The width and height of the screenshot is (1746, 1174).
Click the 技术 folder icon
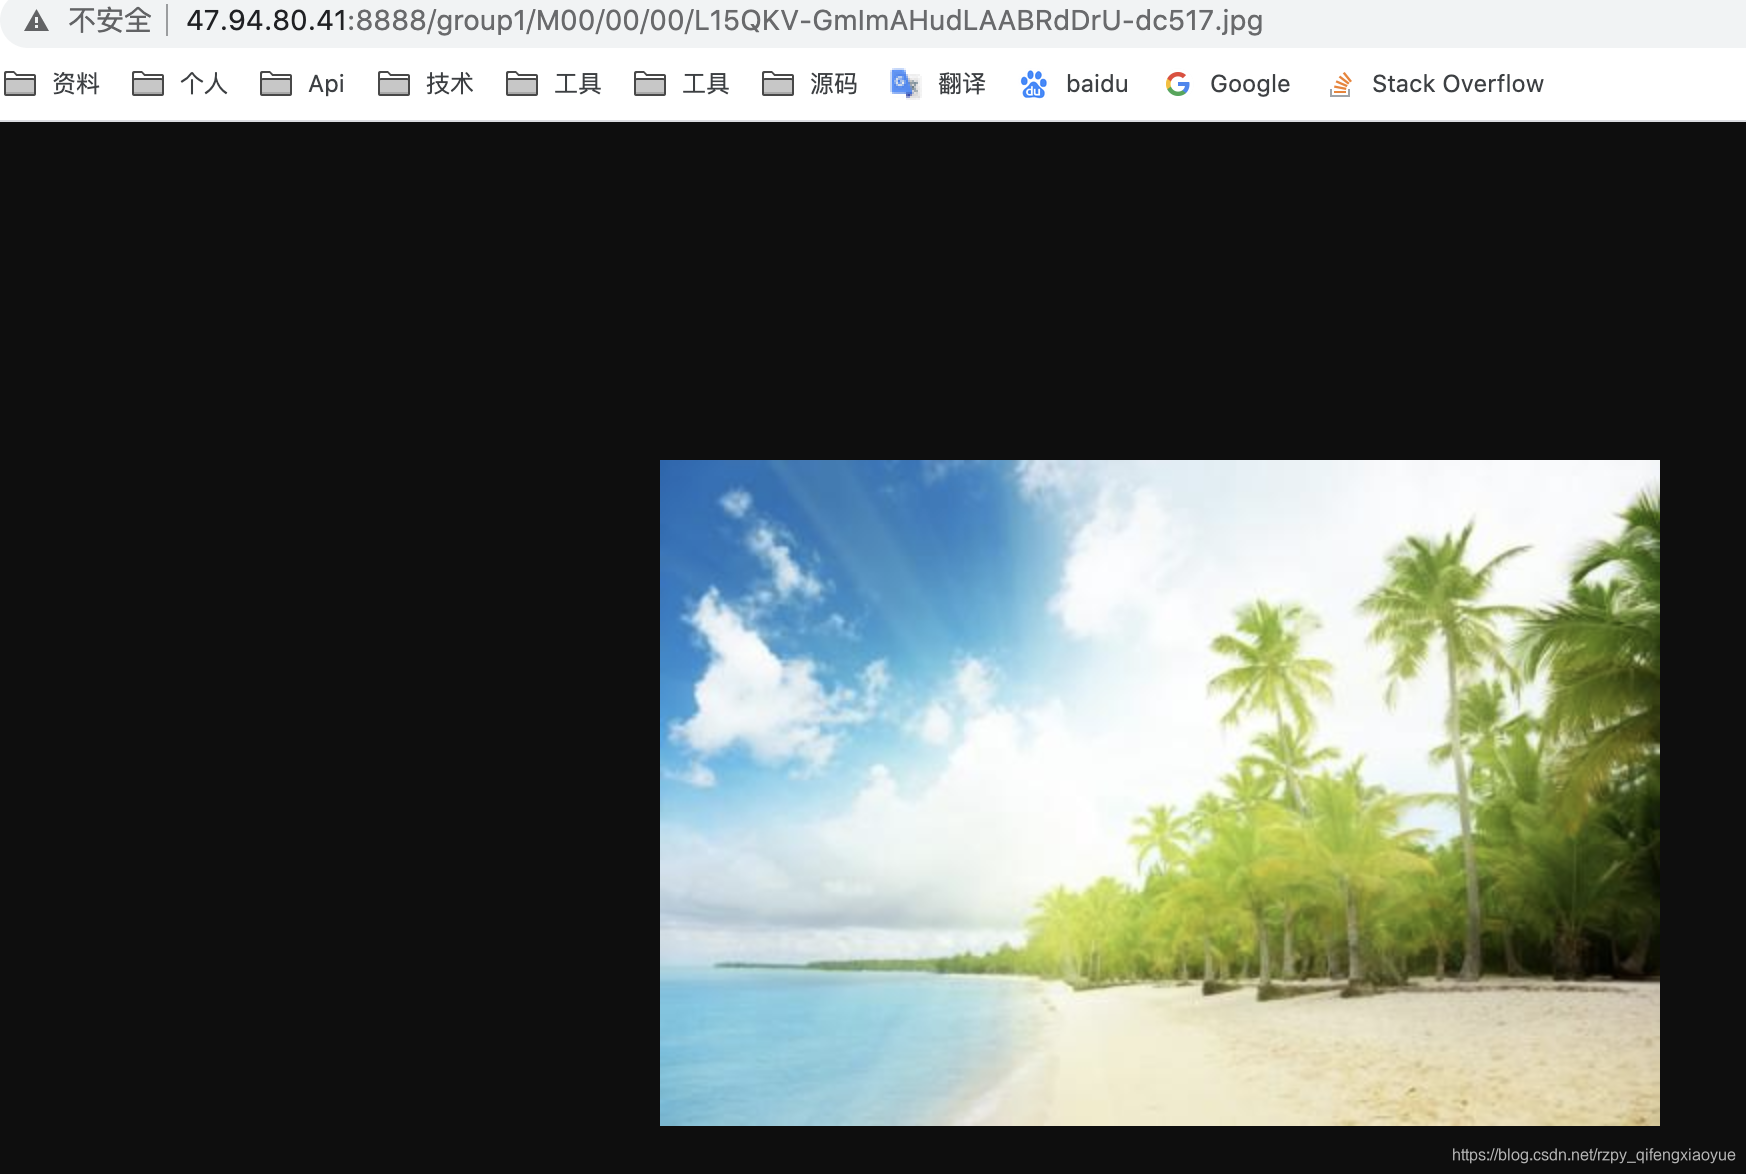click(x=393, y=84)
